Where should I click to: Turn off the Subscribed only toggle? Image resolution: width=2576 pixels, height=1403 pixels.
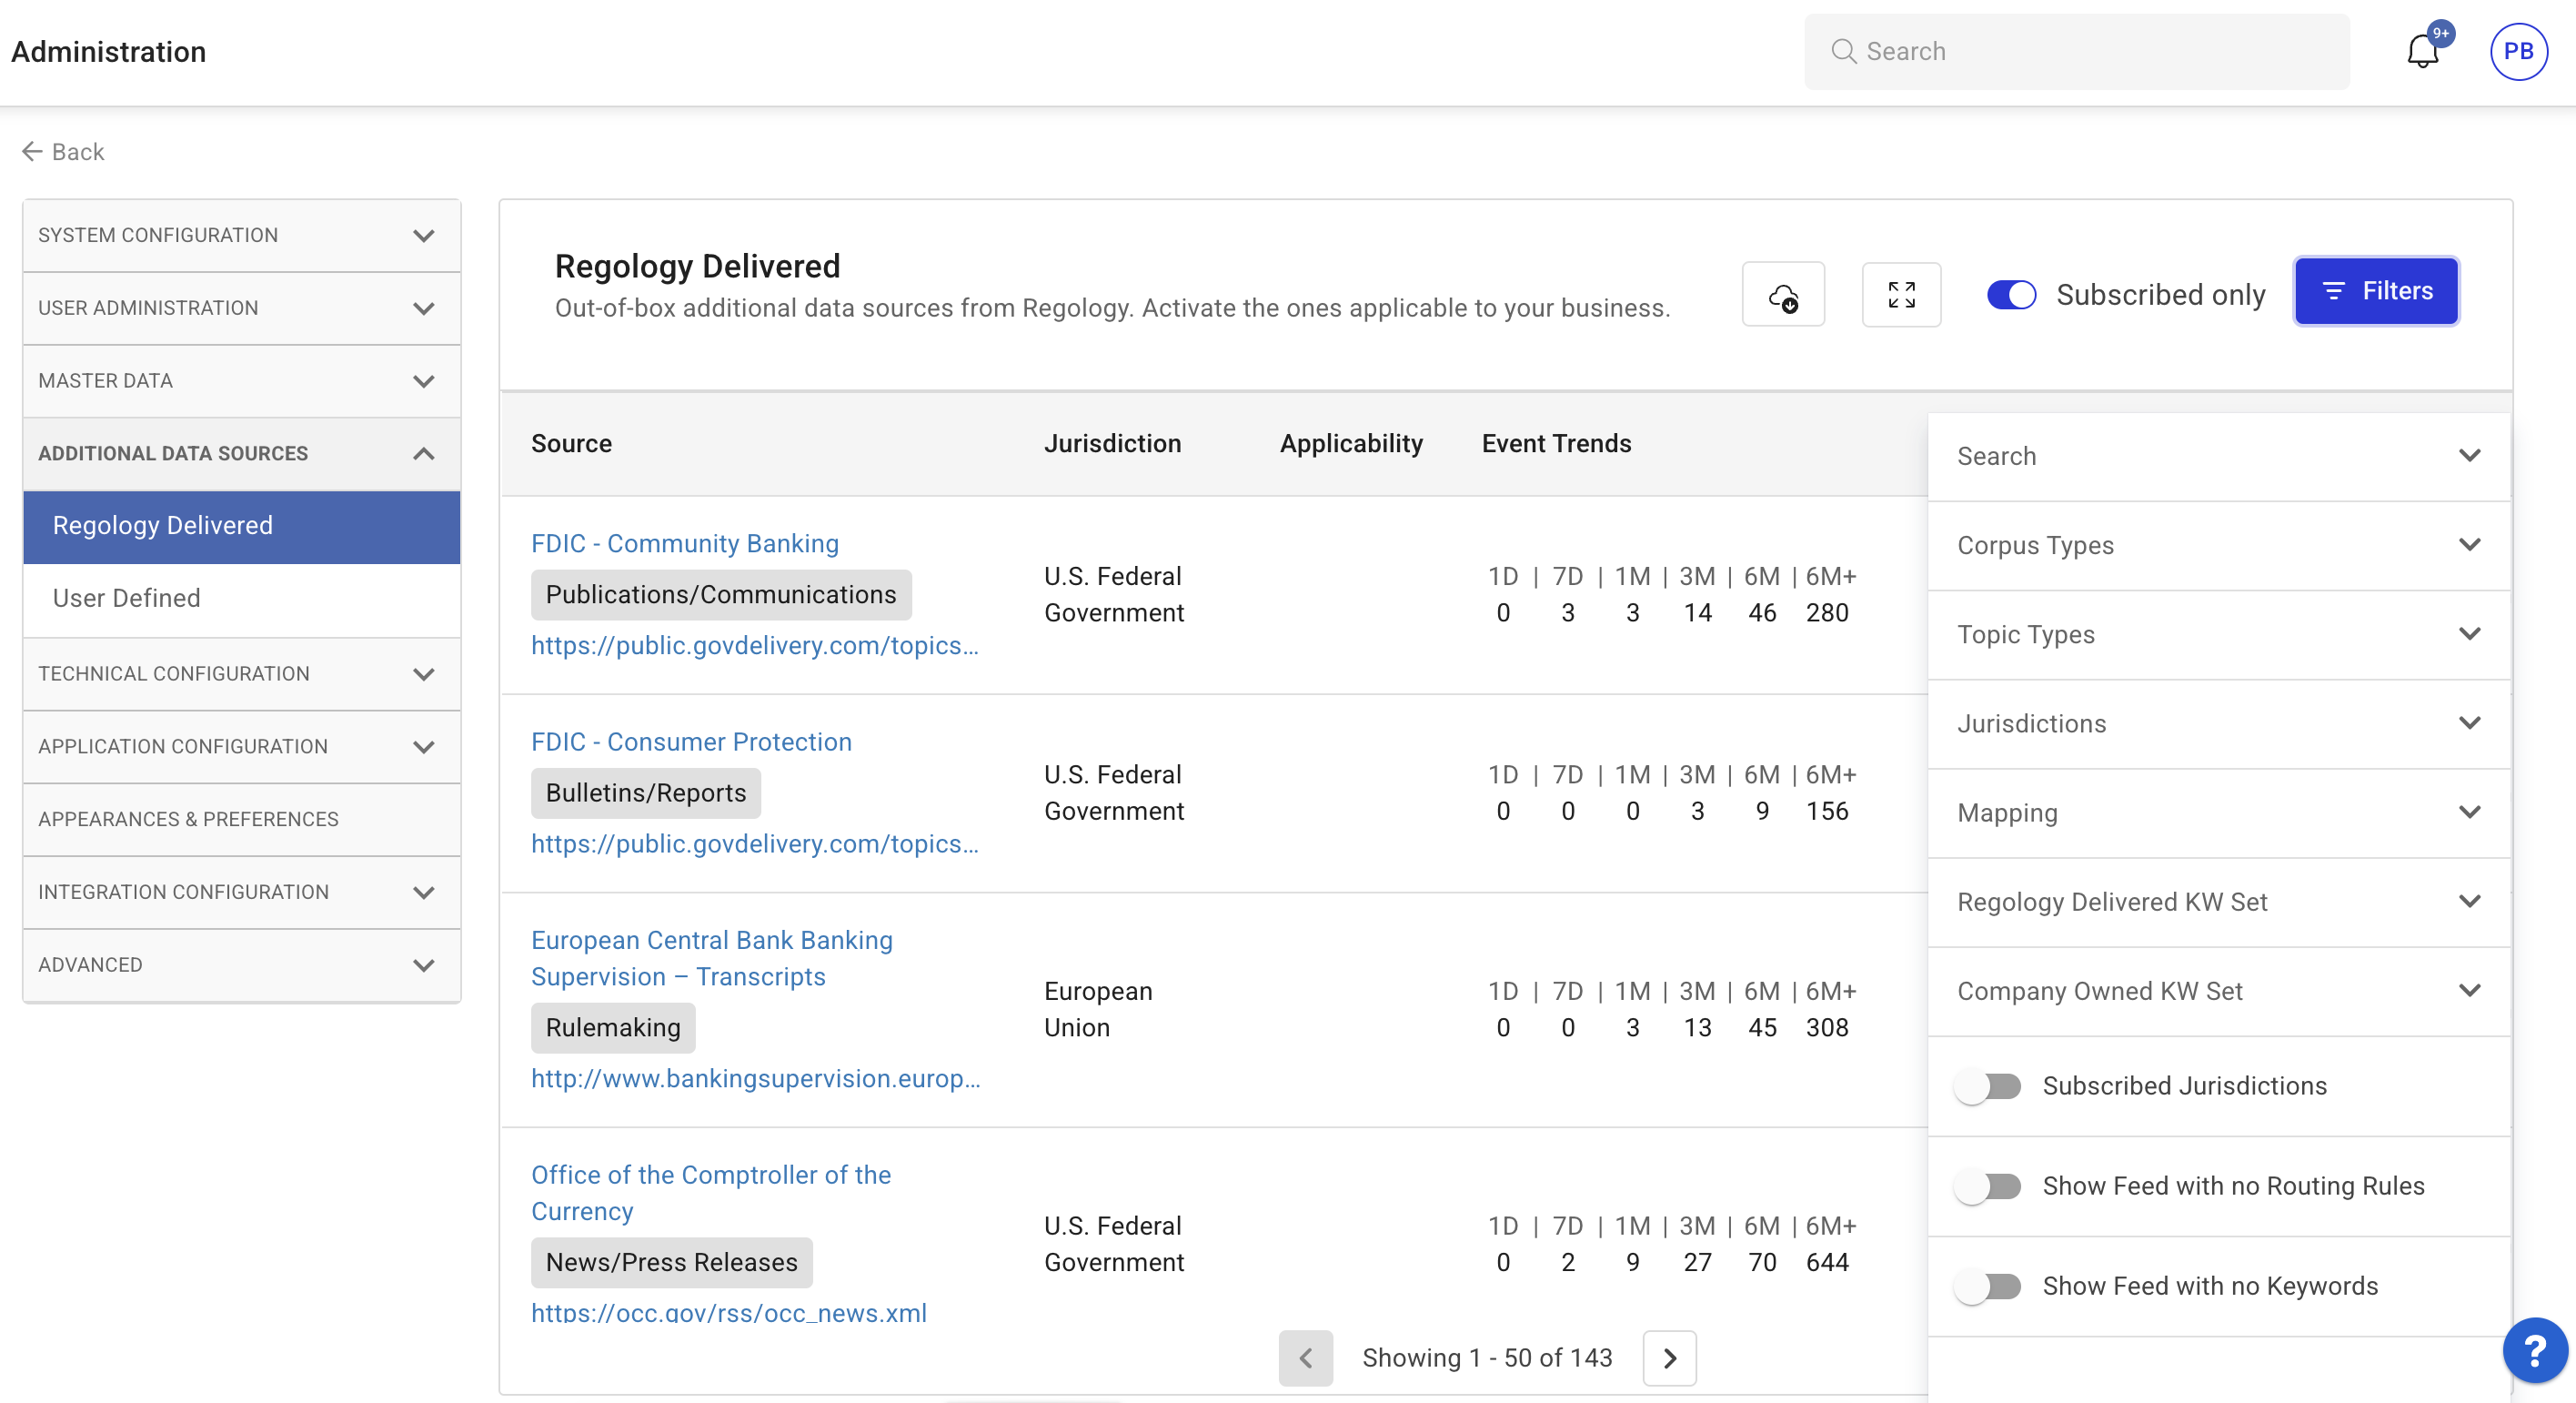pyautogui.click(x=2011, y=295)
